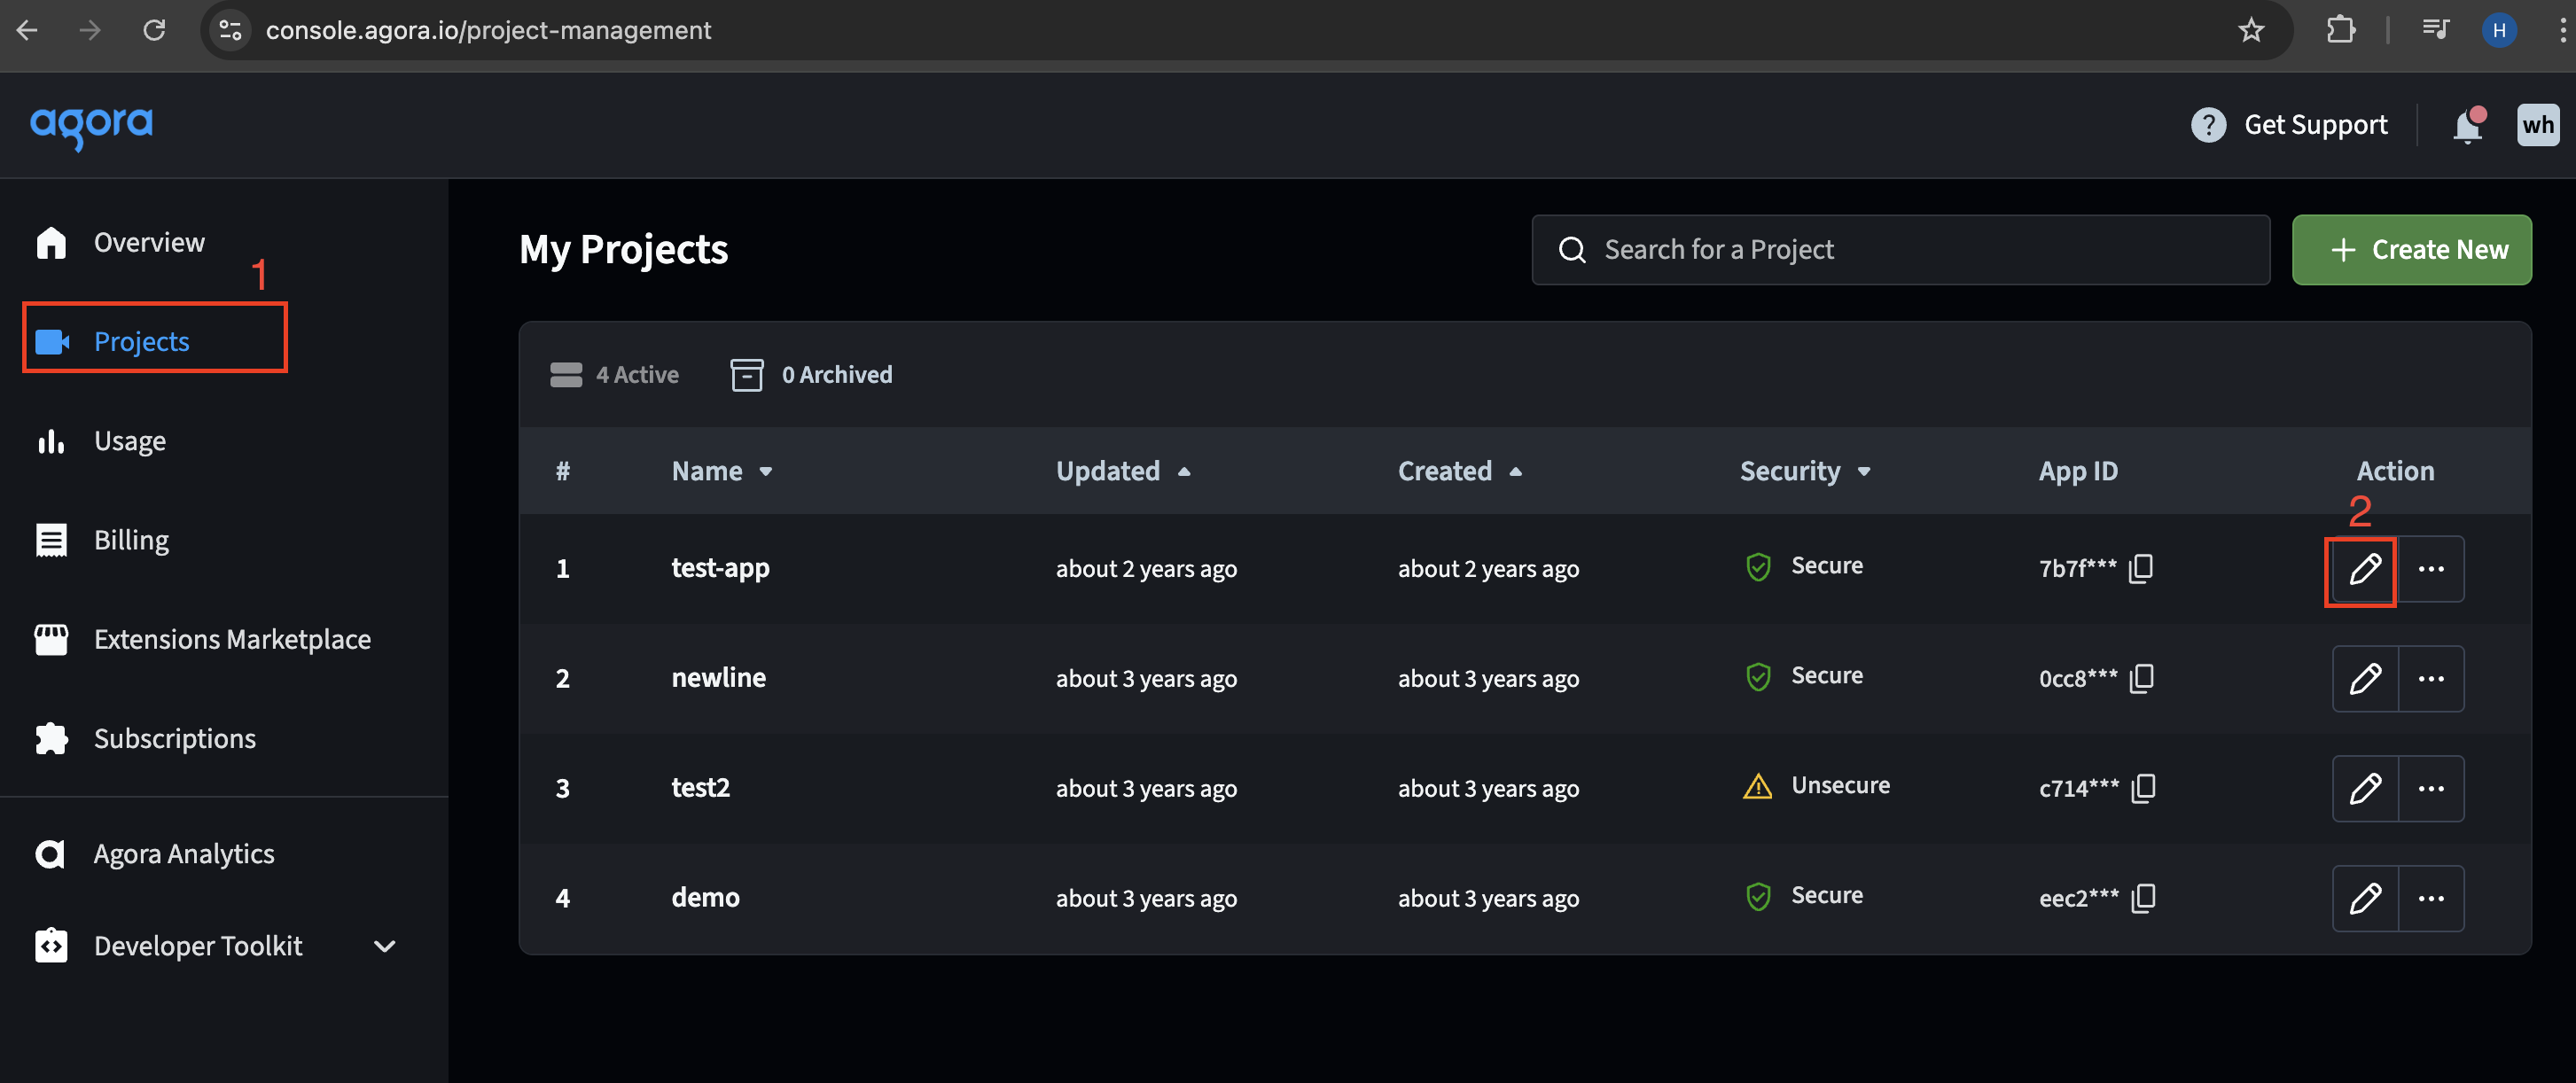Image resolution: width=2576 pixels, height=1083 pixels.
Task: Click the Billing document icon
Action: coord(51,539)
